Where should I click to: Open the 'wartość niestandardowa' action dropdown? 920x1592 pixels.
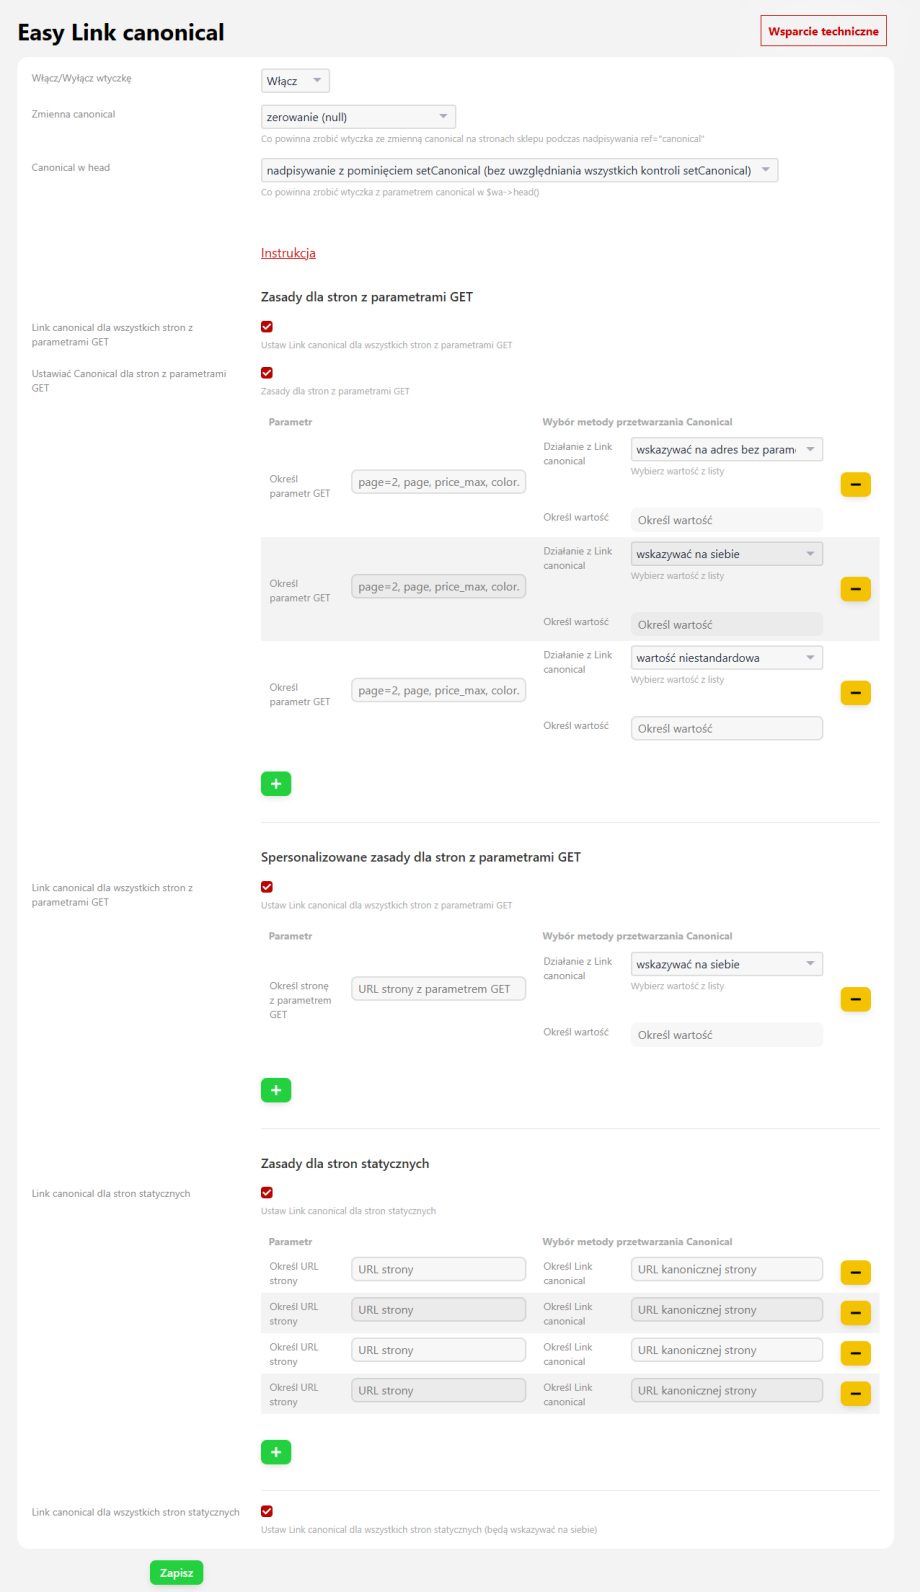(727, 658)
